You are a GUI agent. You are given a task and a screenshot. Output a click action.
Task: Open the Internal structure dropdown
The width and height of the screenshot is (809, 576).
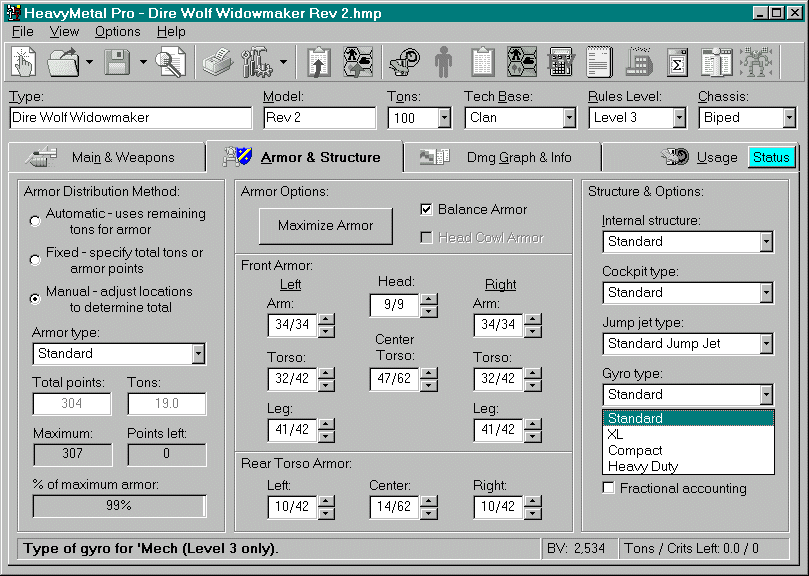[766, 242]
